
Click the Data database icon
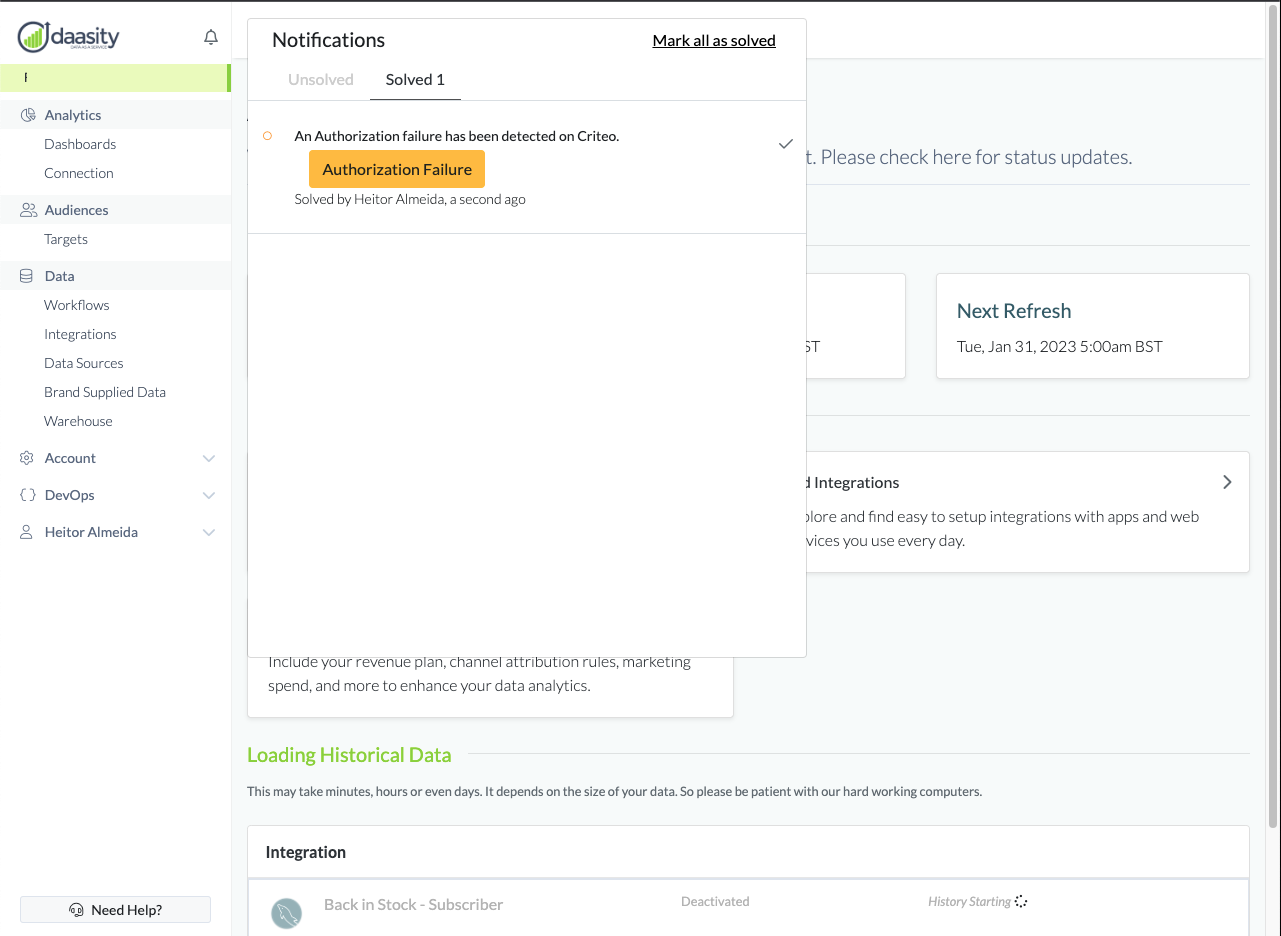pyautogui.click(x=27, y=276)
